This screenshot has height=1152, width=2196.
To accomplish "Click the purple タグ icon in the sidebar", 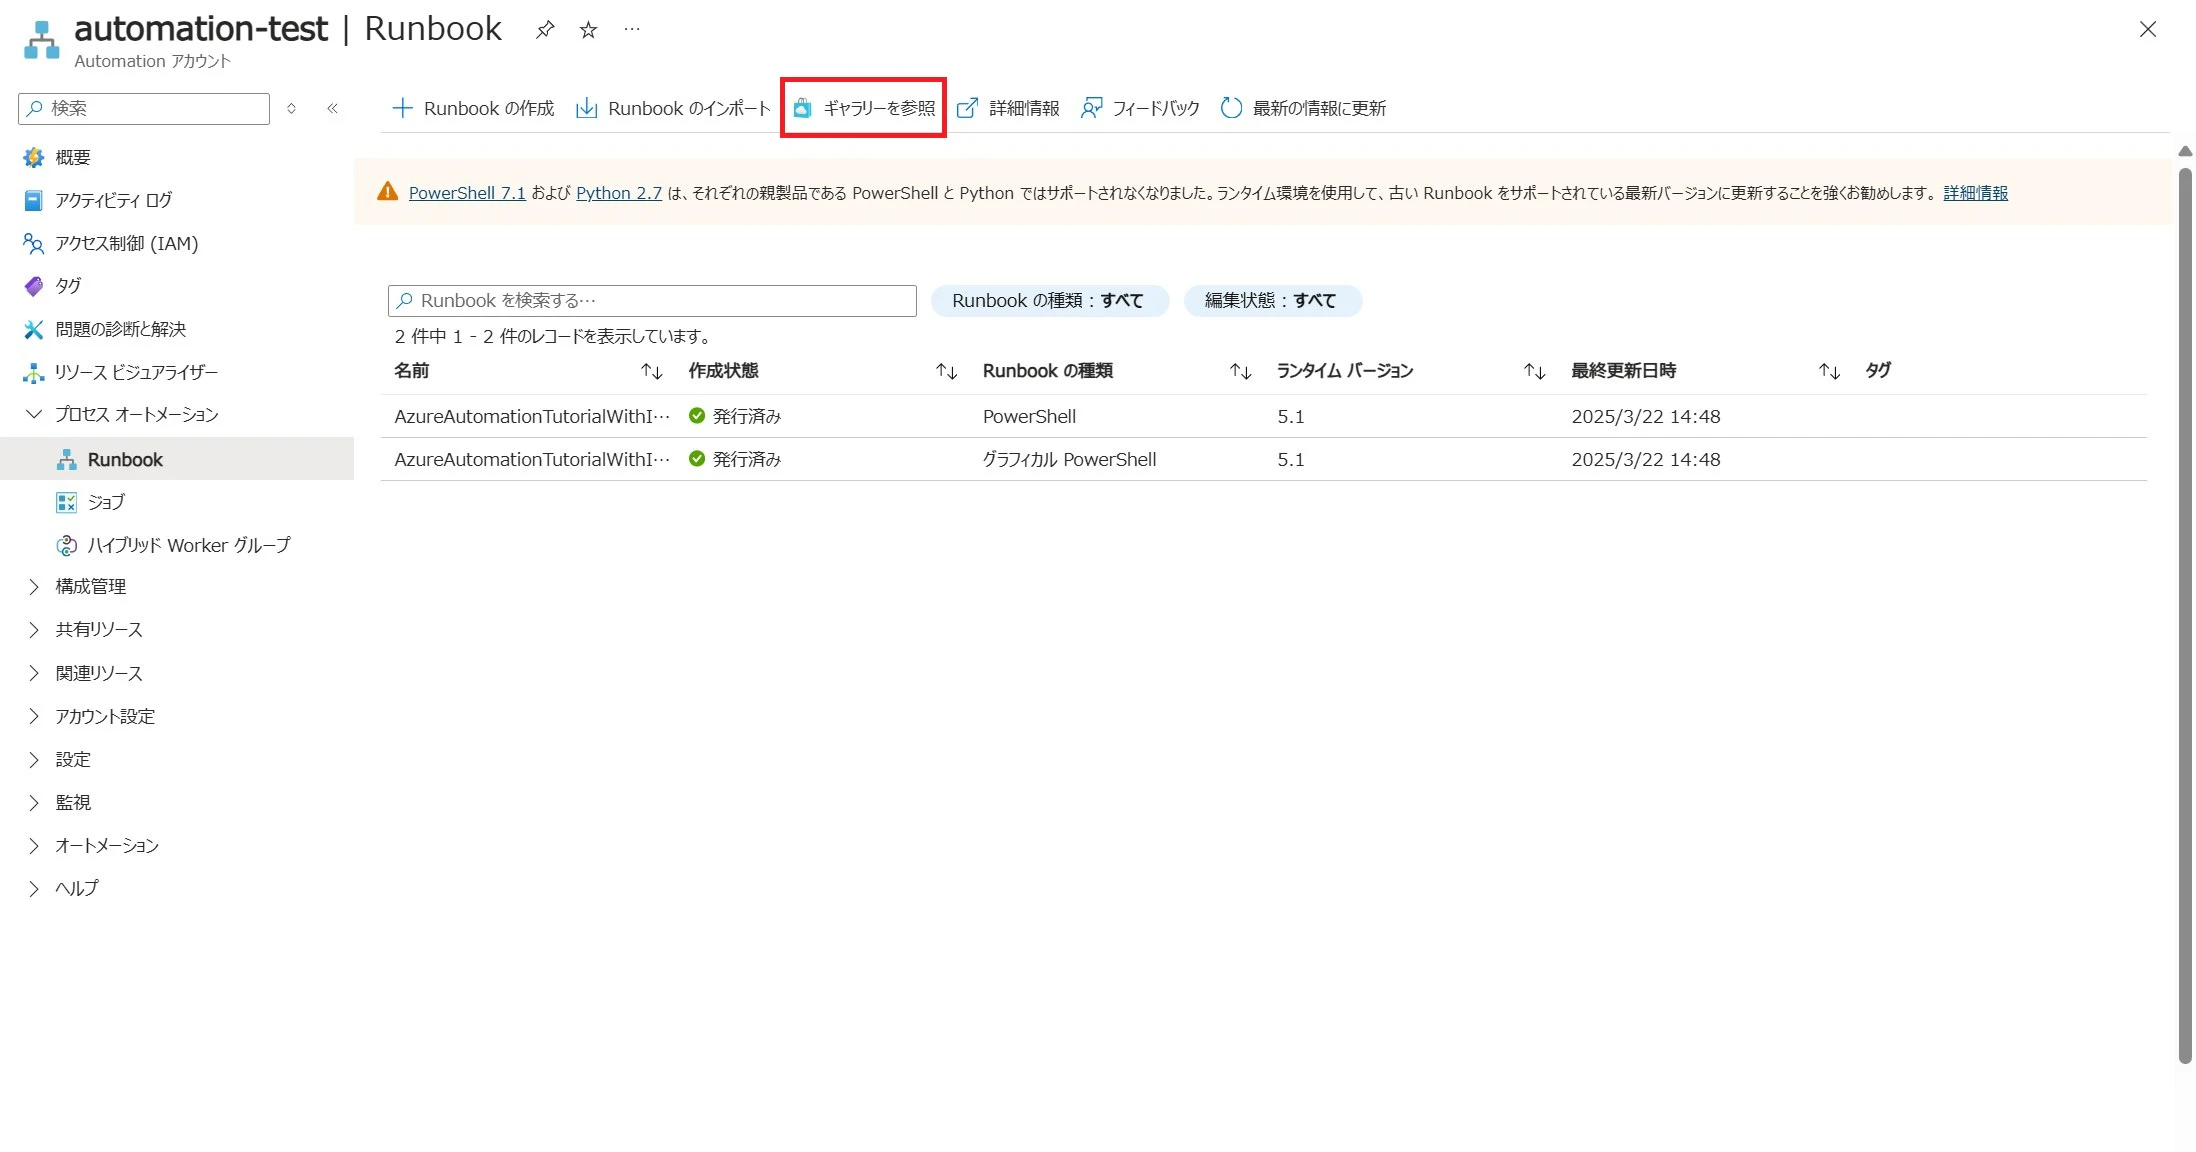I will 34,286.
